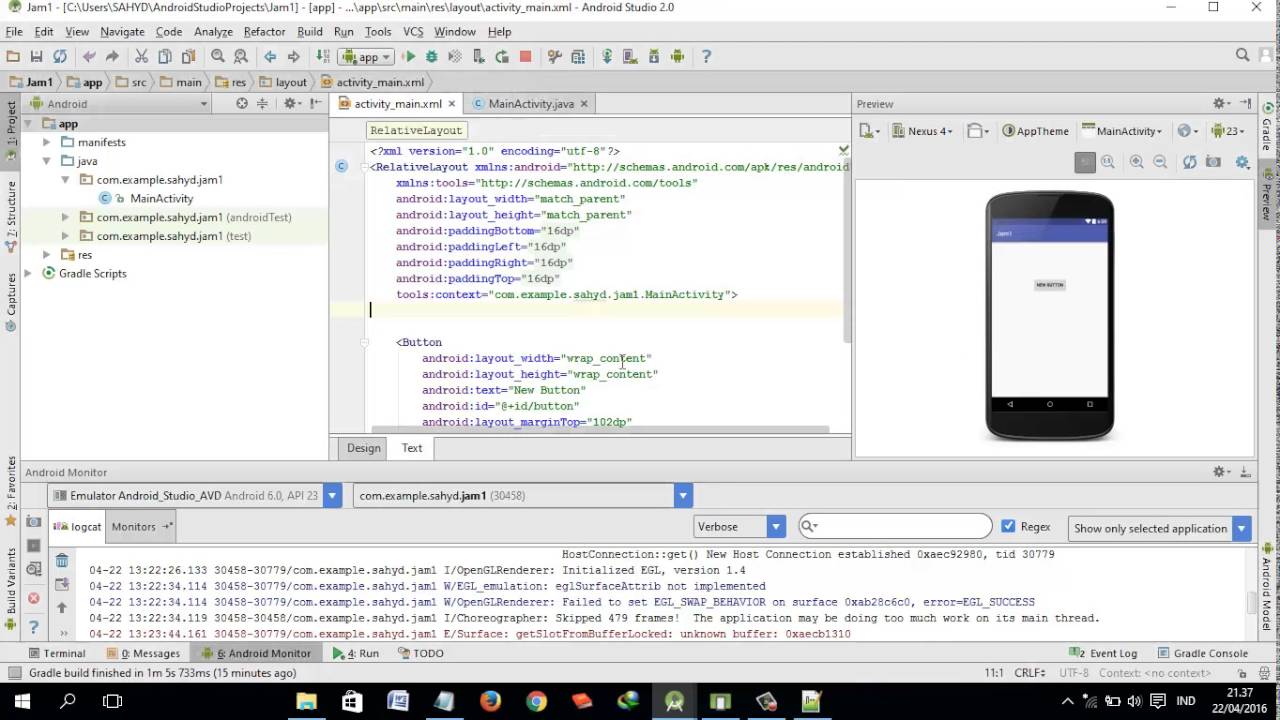Click Scroll to End icon in logcat

(x=62, y=584)
